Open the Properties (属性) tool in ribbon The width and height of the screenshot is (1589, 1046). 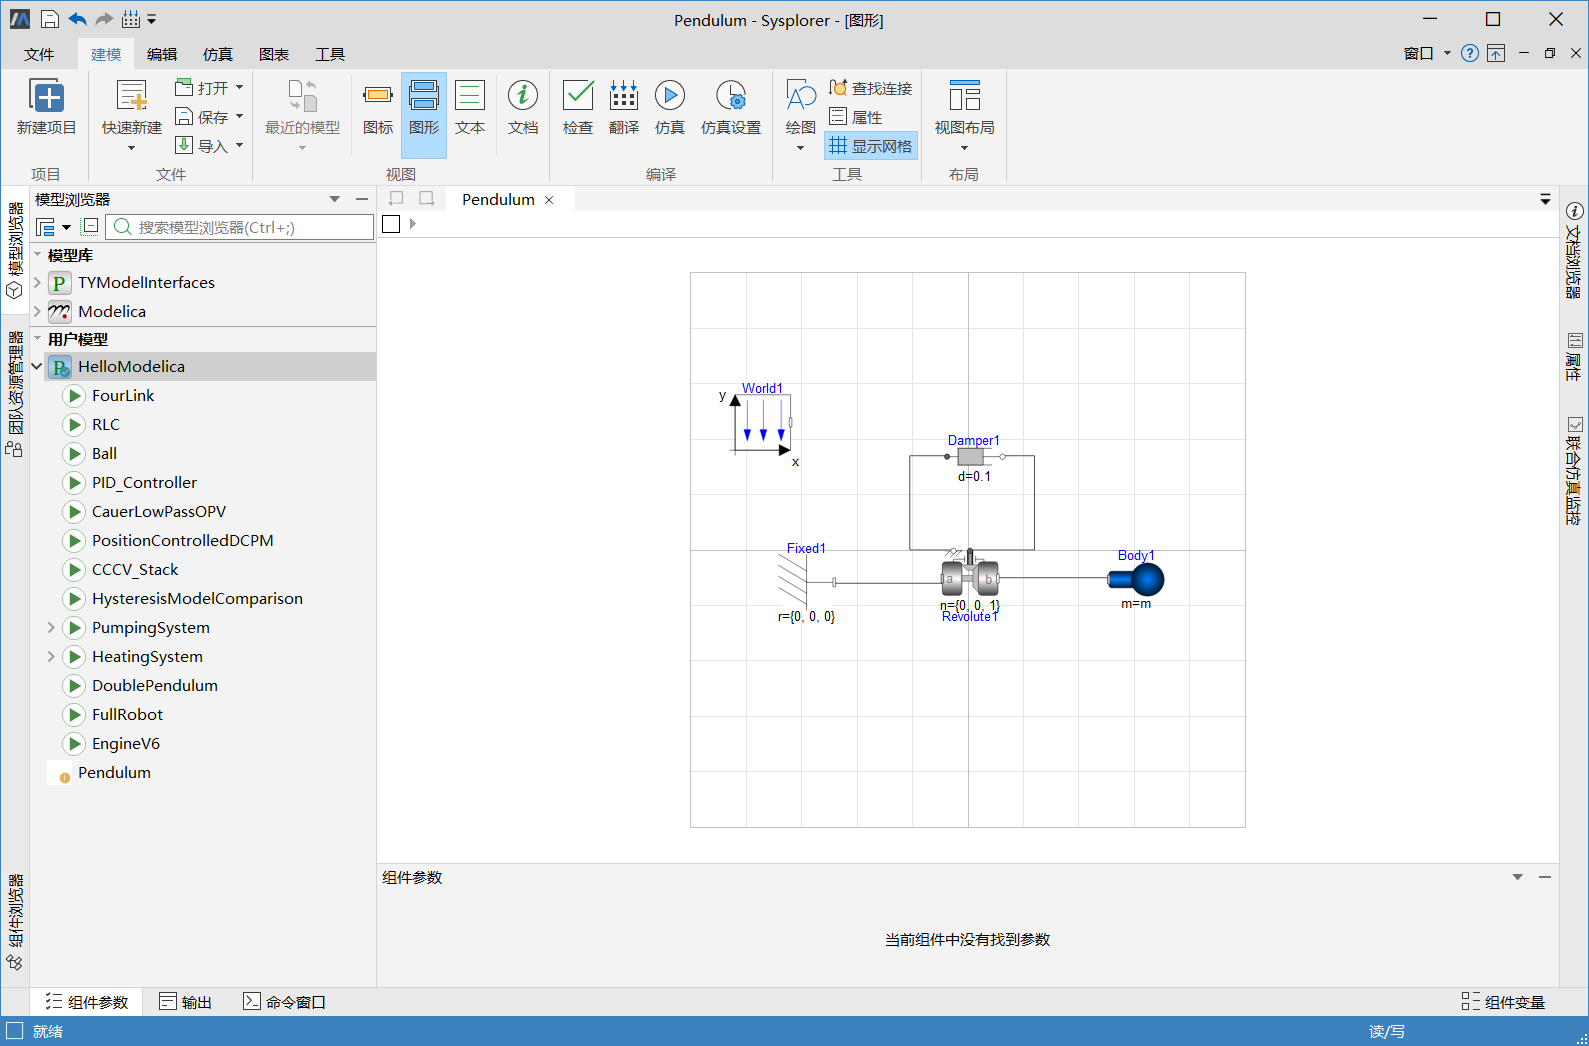tap(856, 117)
